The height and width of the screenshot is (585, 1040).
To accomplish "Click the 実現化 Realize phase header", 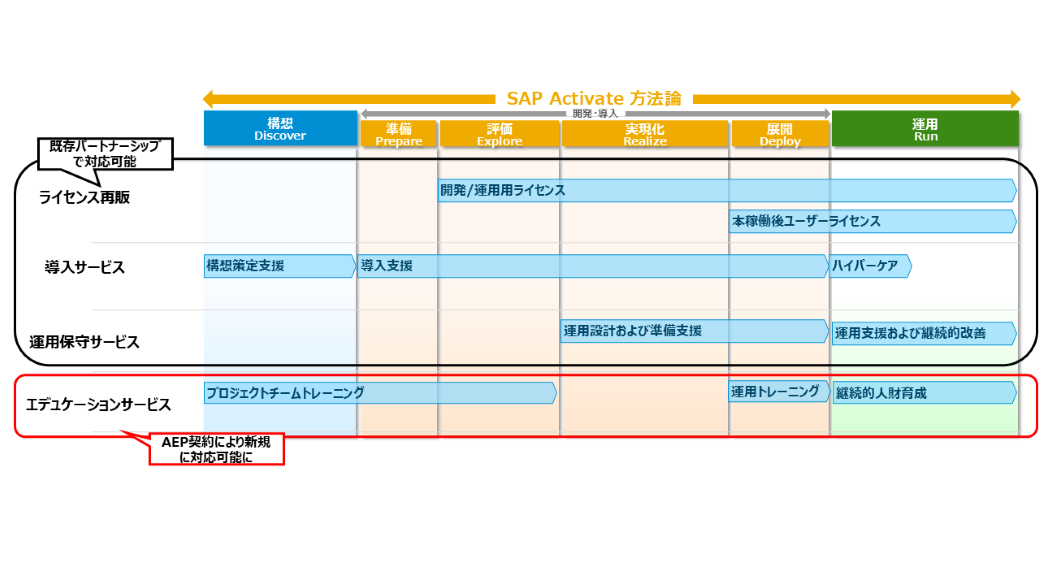I will [644, 134].
